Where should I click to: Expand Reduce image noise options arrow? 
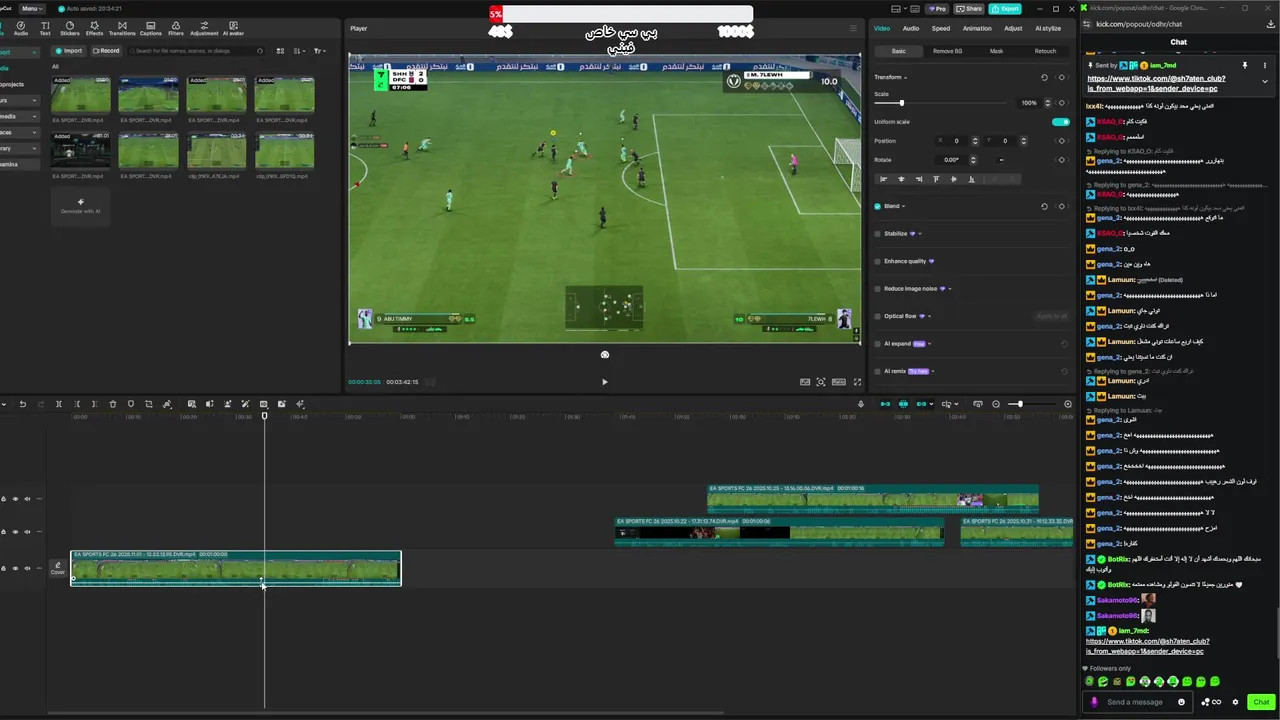[950, 289]
